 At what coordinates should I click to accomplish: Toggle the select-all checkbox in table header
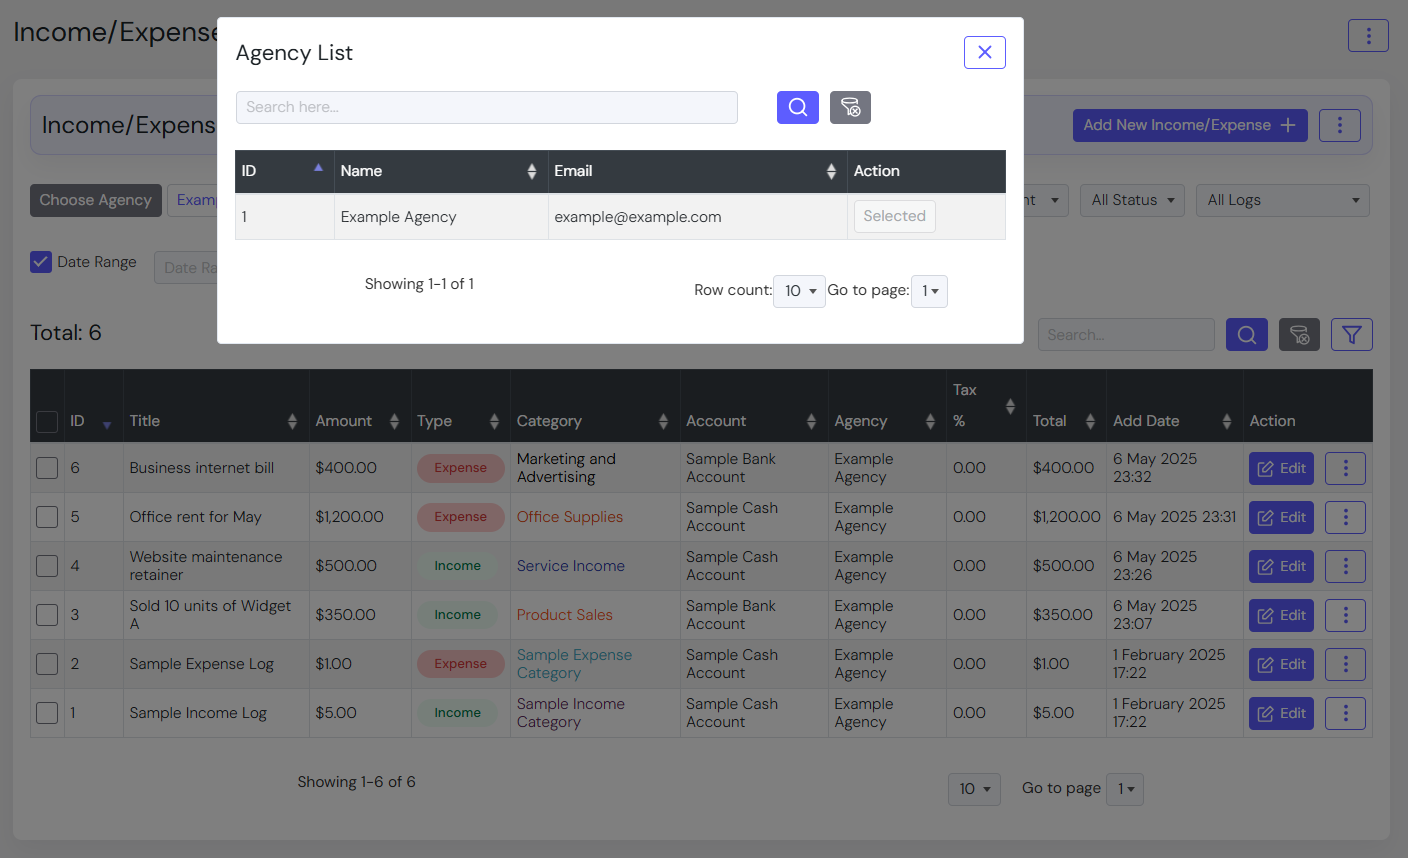coord(47,422)
